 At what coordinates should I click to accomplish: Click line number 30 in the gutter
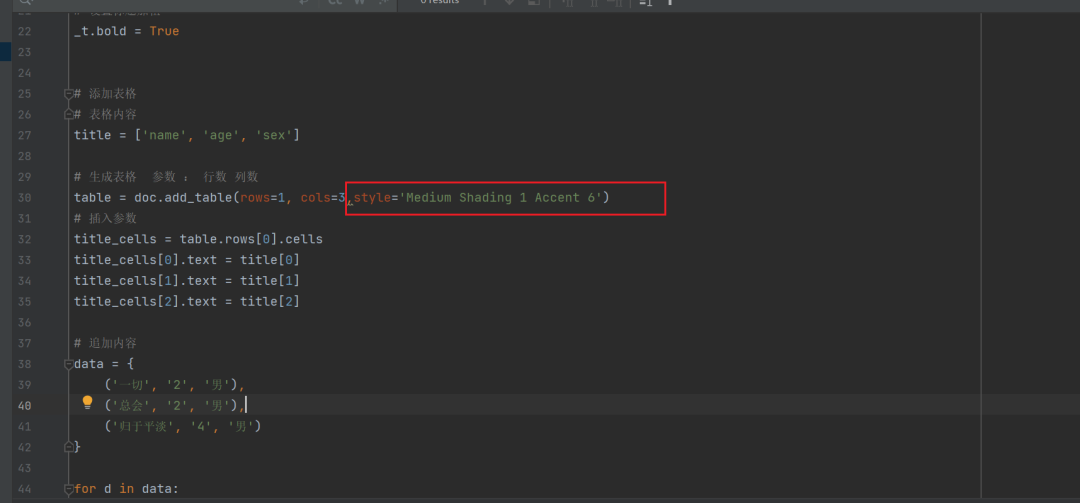click(25, 198)
